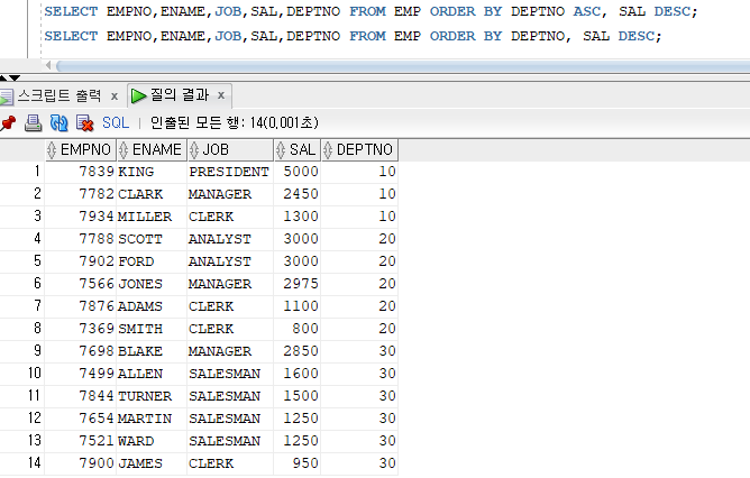This screenshot has height=478, width=750.
Task: Select row number 14 header
Action: point(22,464)
